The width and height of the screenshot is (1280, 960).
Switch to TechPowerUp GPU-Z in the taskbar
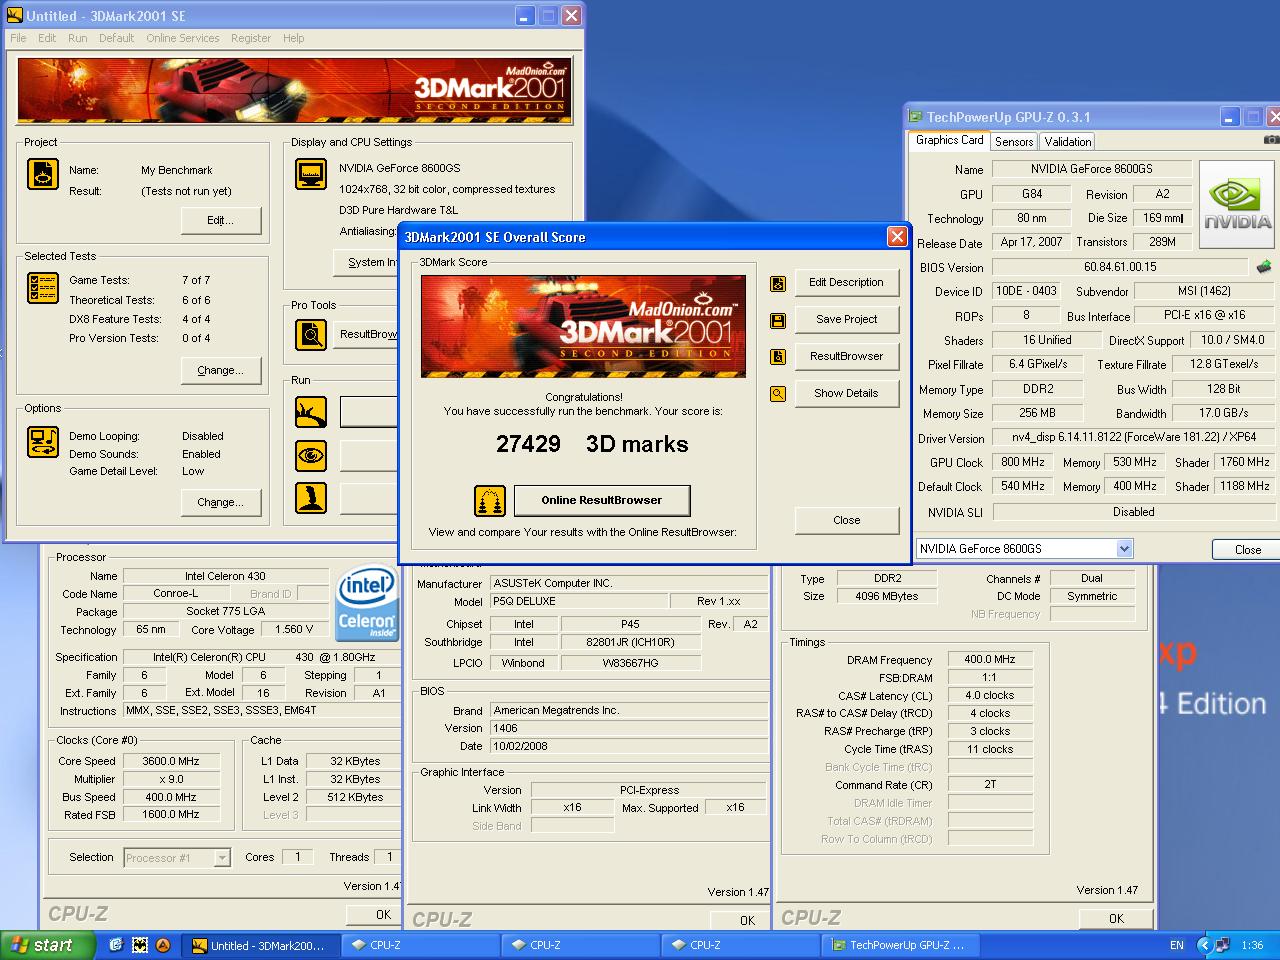pos(900,945)
